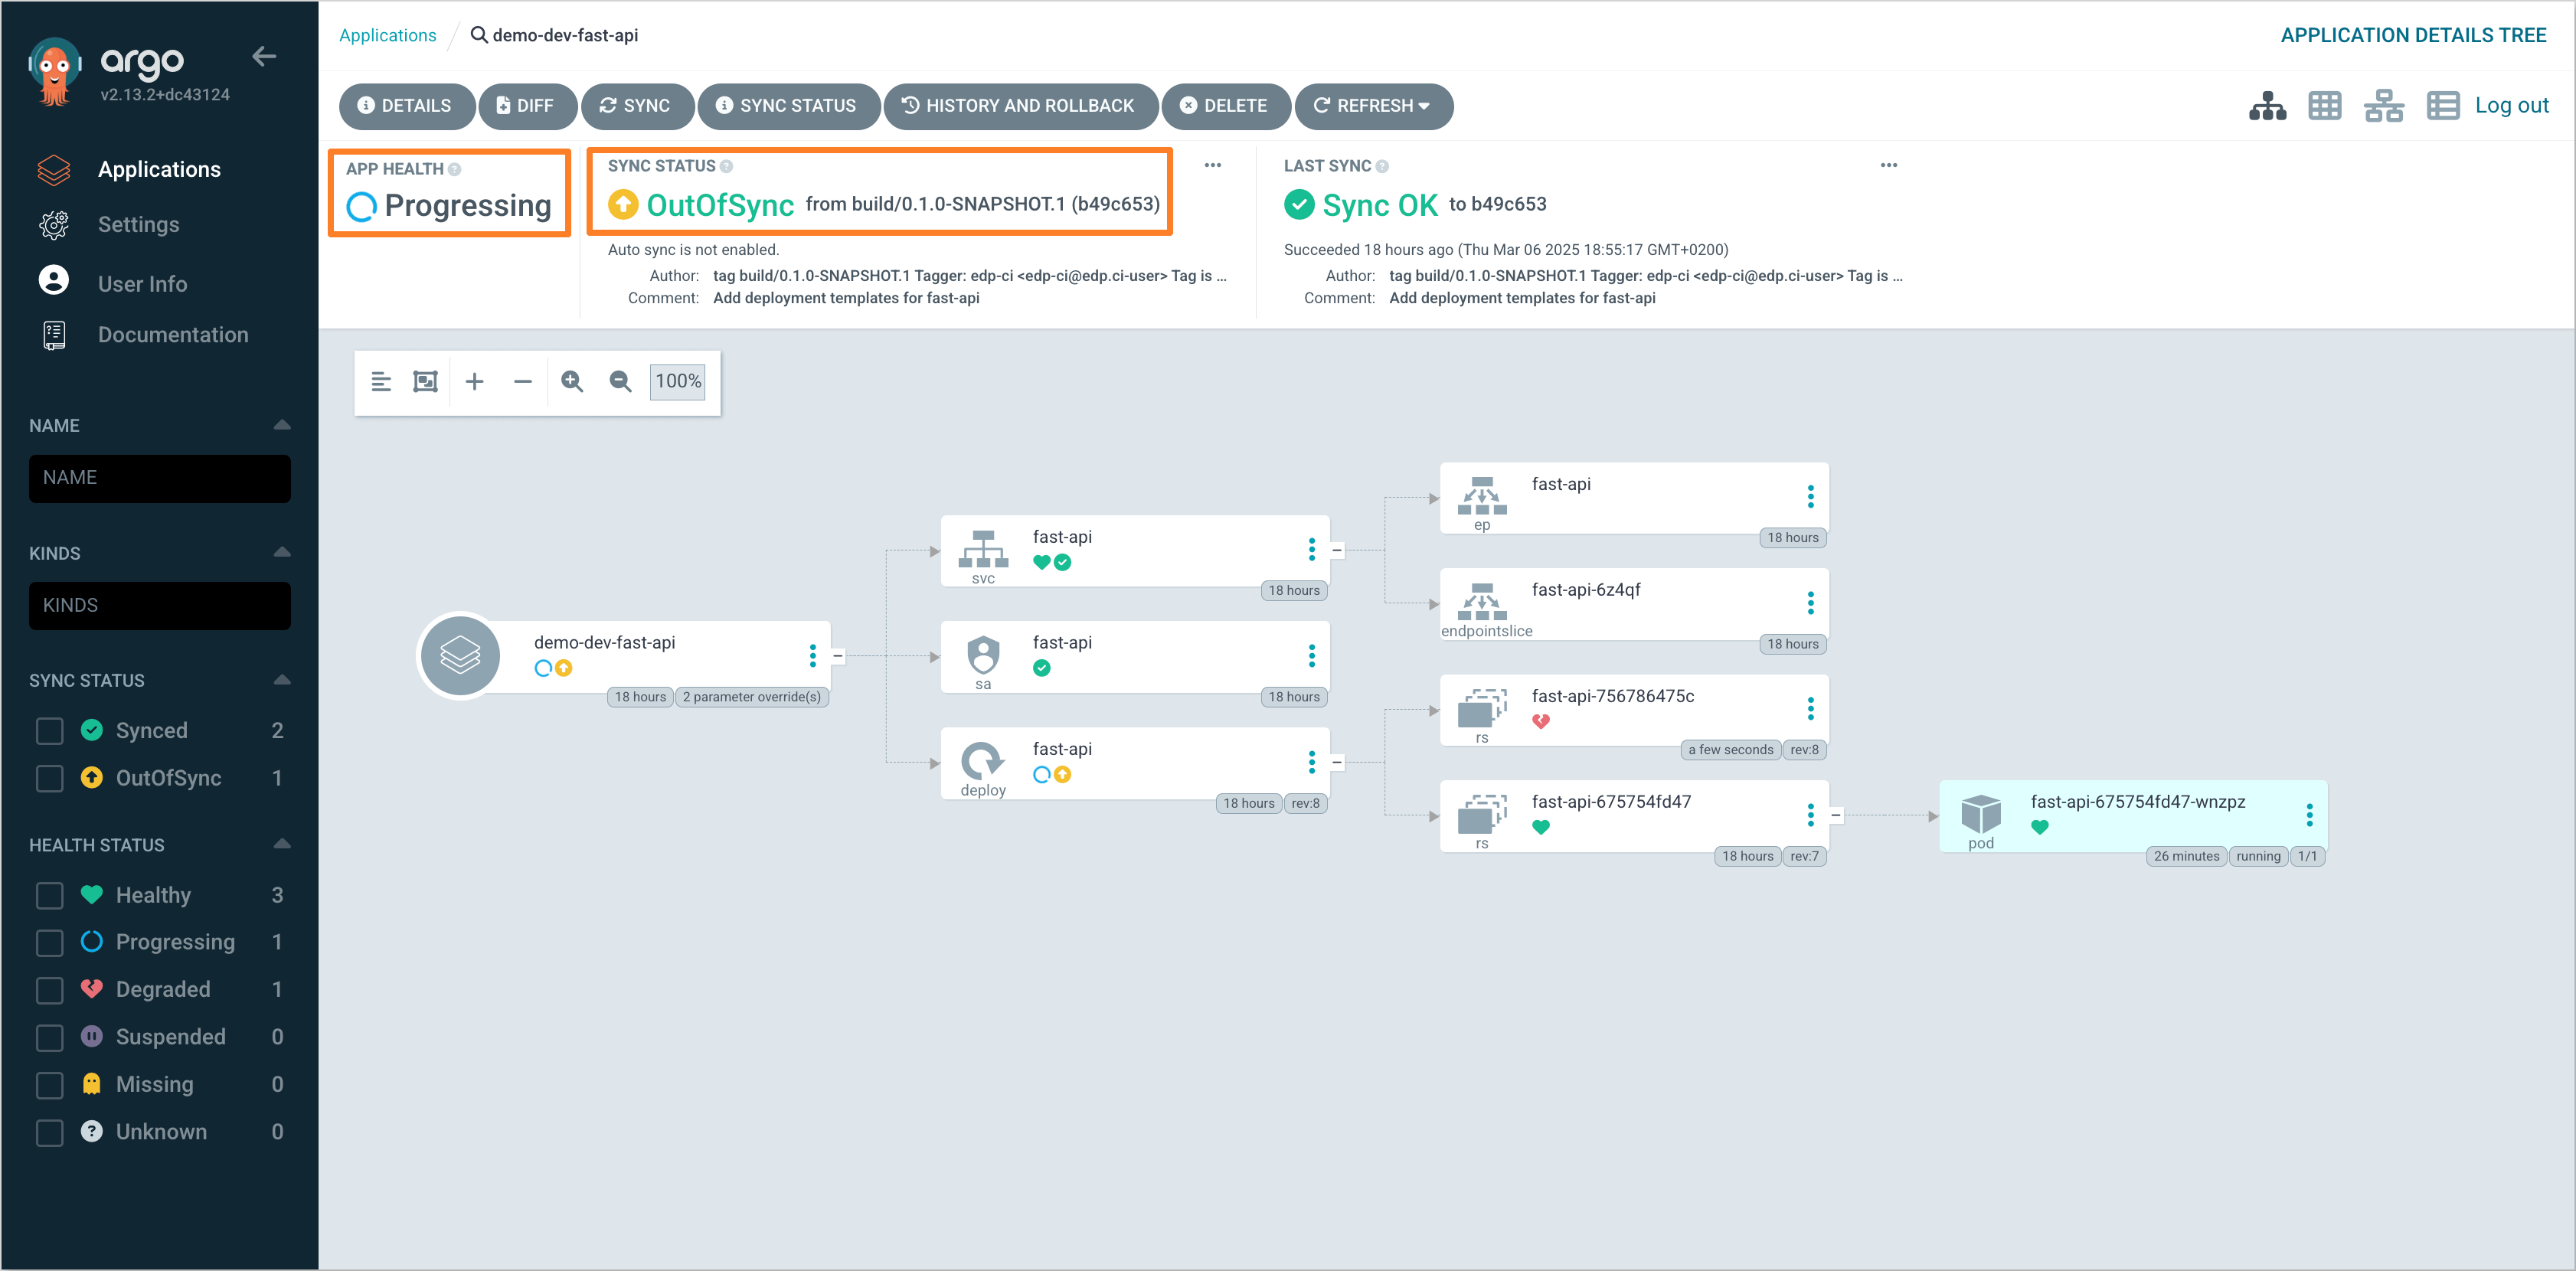Image resolution: width=2576 pixels, height=1271 pixels.
Task: Switch to the pods grid view icon
Action: 2325,106
